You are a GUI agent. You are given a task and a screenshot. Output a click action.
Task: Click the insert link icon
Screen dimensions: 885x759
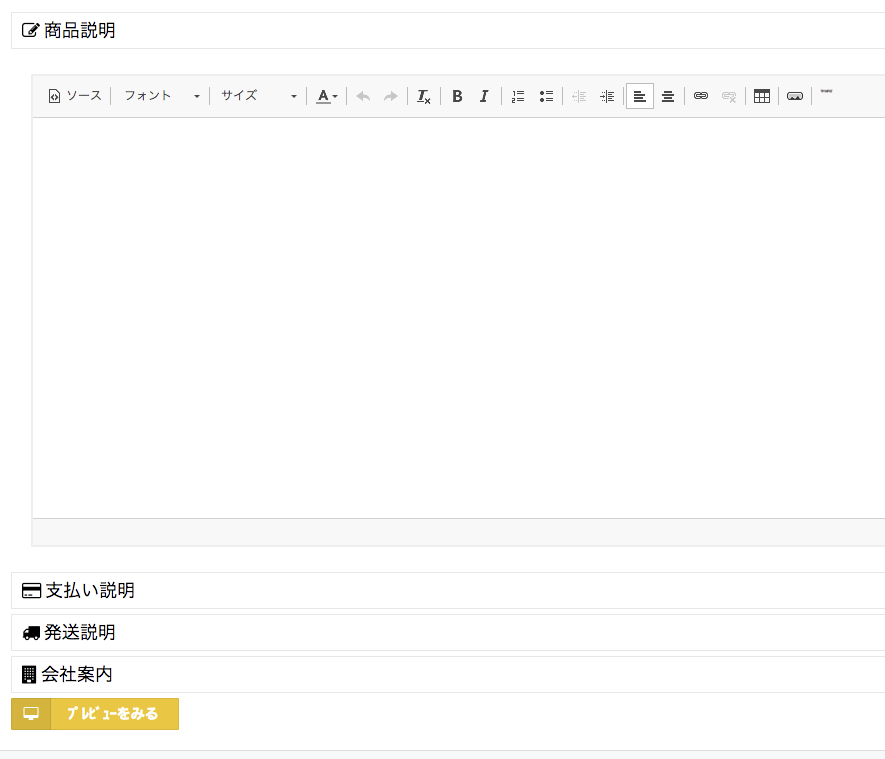tap(701, 96)
